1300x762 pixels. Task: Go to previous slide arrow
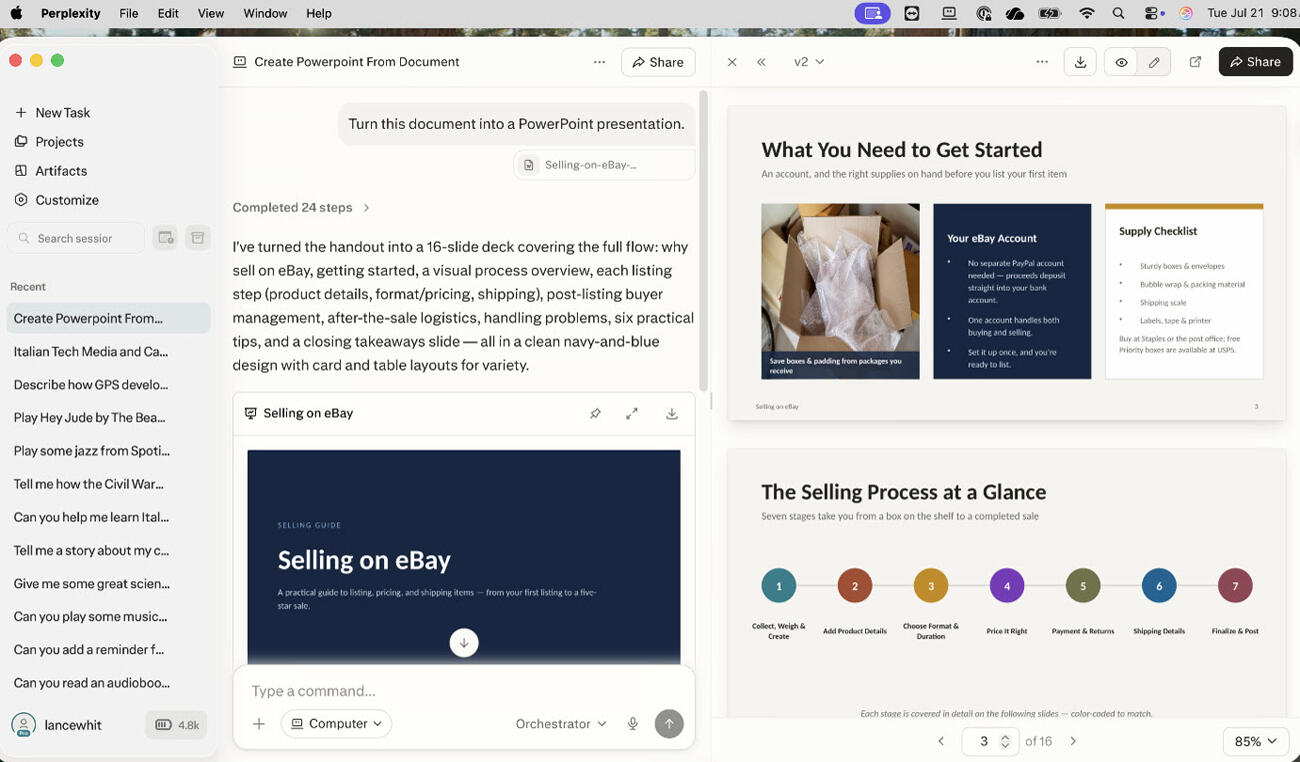(x=941, y=741)
